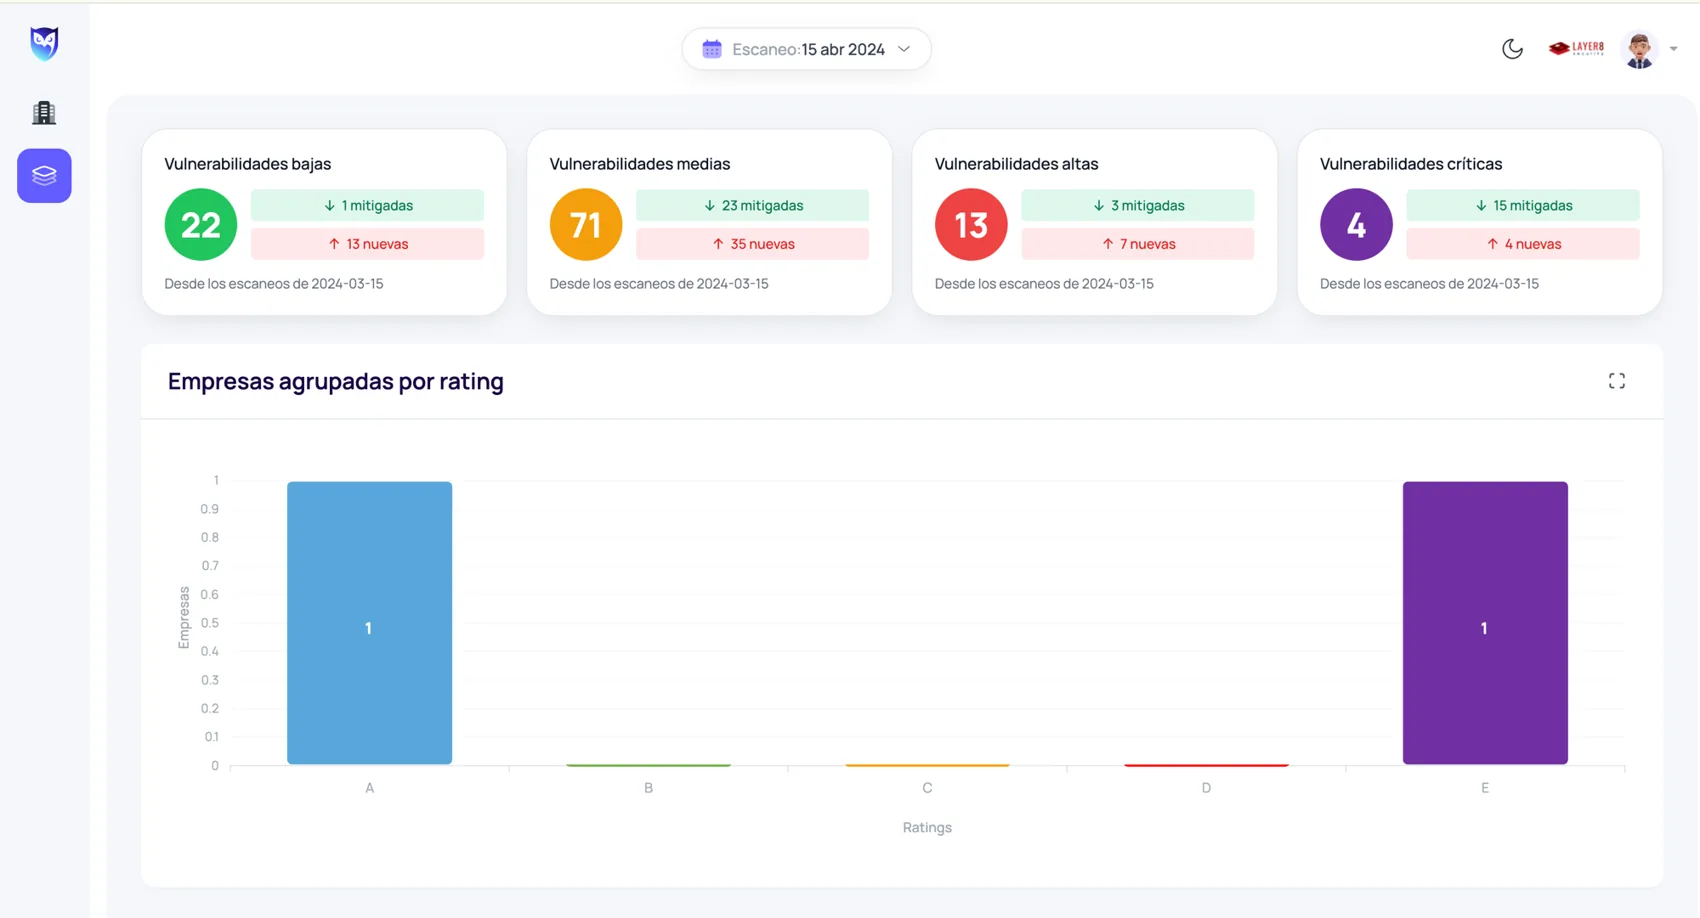Toggle dark mode moon icon

click(1512, 49)
